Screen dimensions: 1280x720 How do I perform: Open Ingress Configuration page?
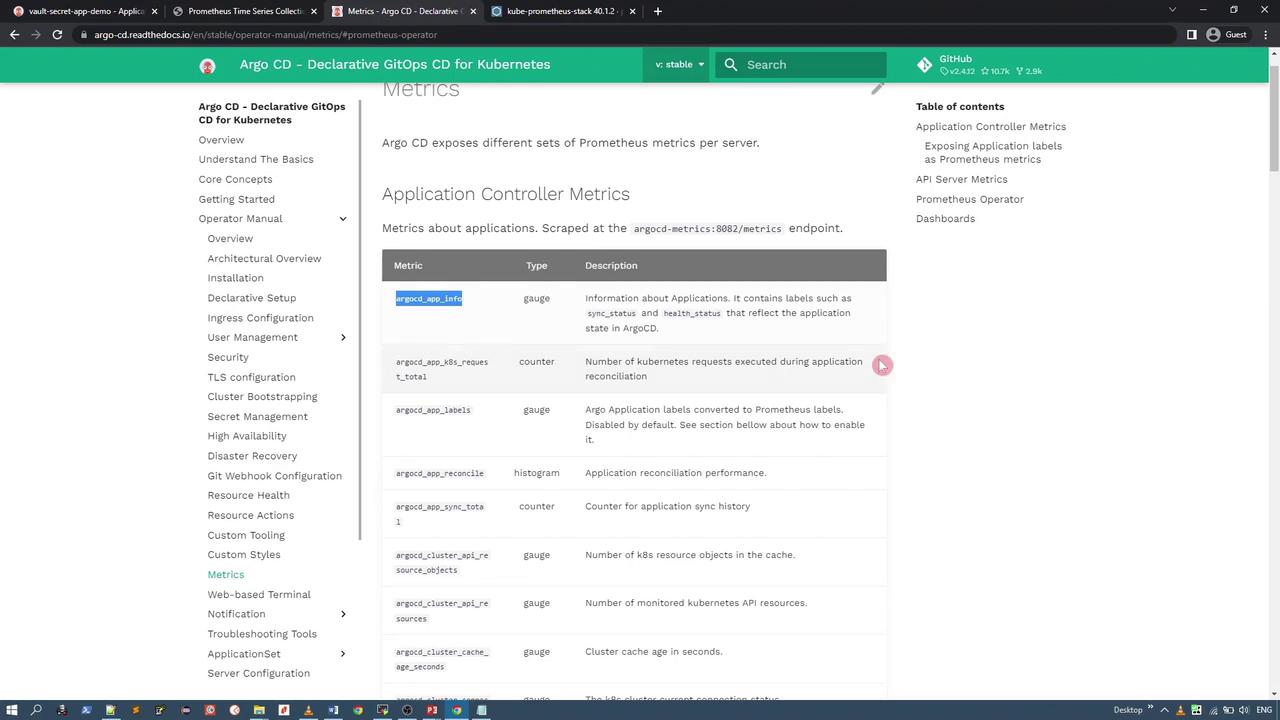tap(261, 318)
